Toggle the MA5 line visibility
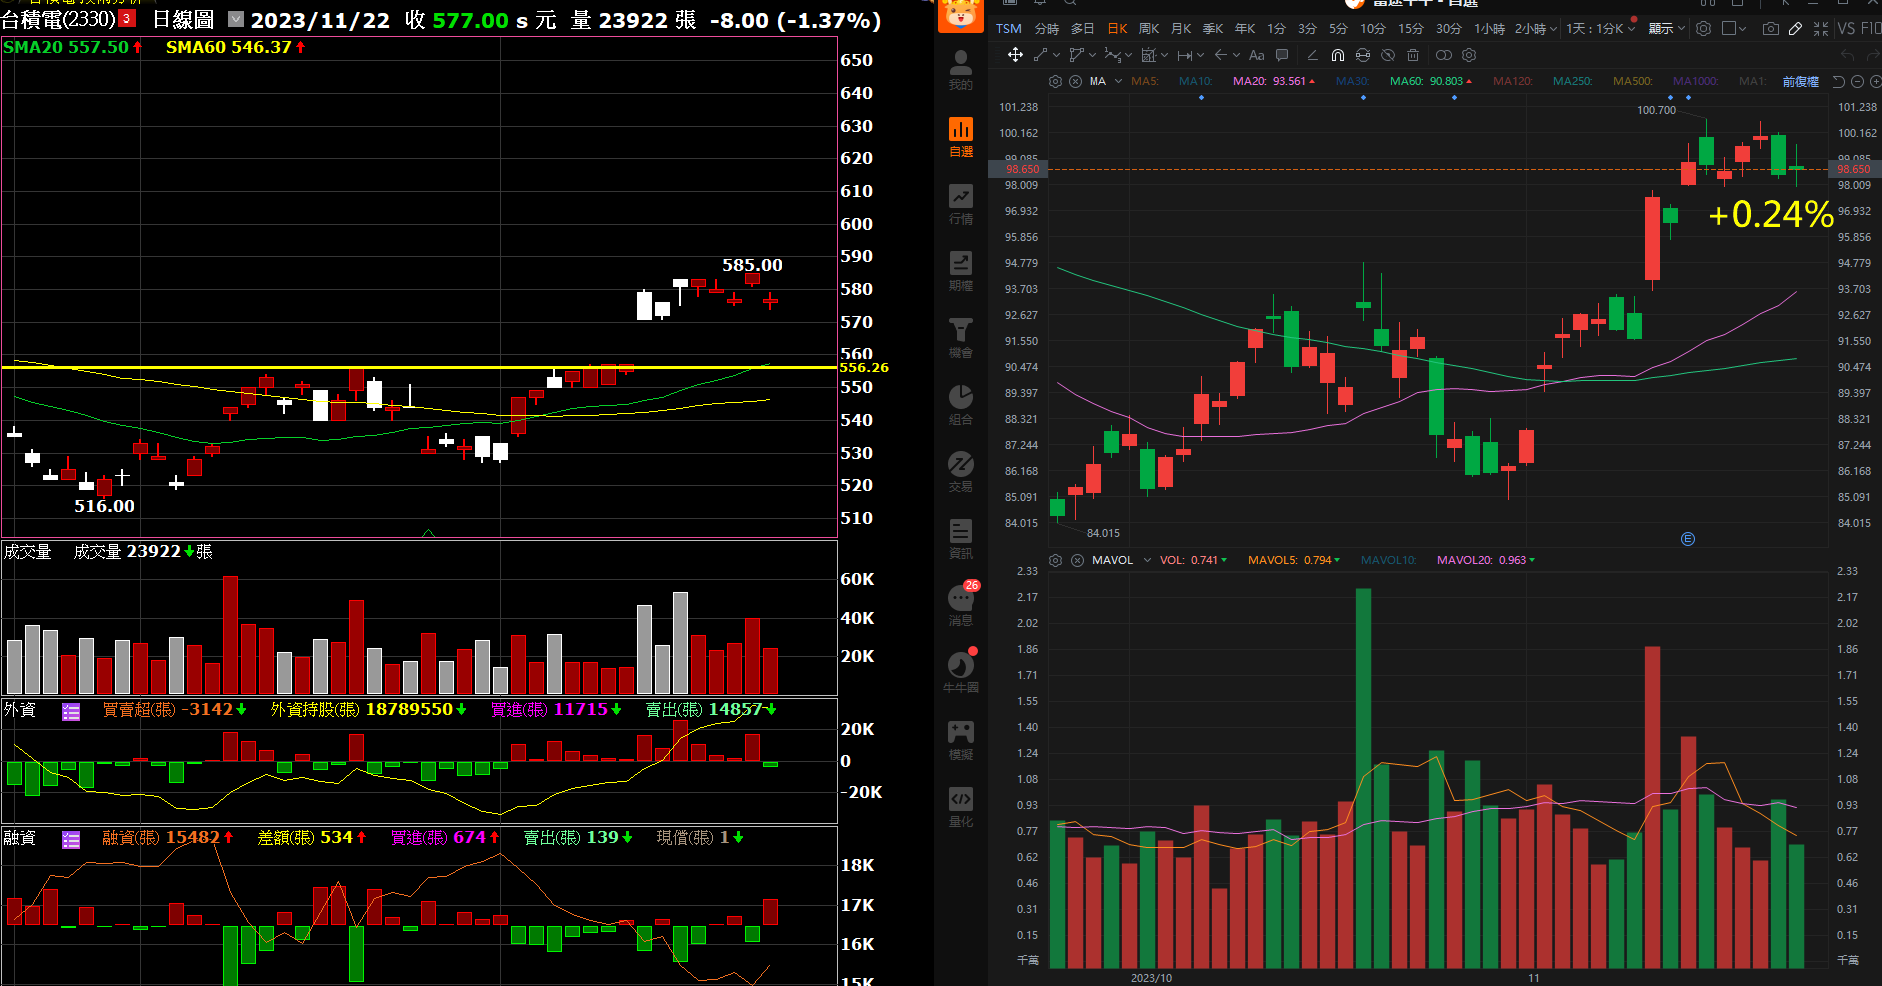 pos(1145,81)
